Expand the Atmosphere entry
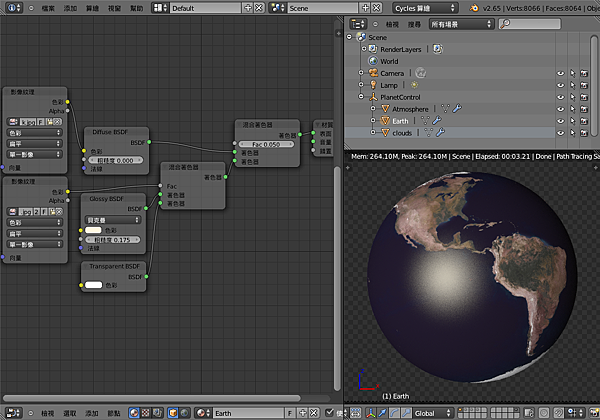 pyautogui.click(x=373, y=109)
